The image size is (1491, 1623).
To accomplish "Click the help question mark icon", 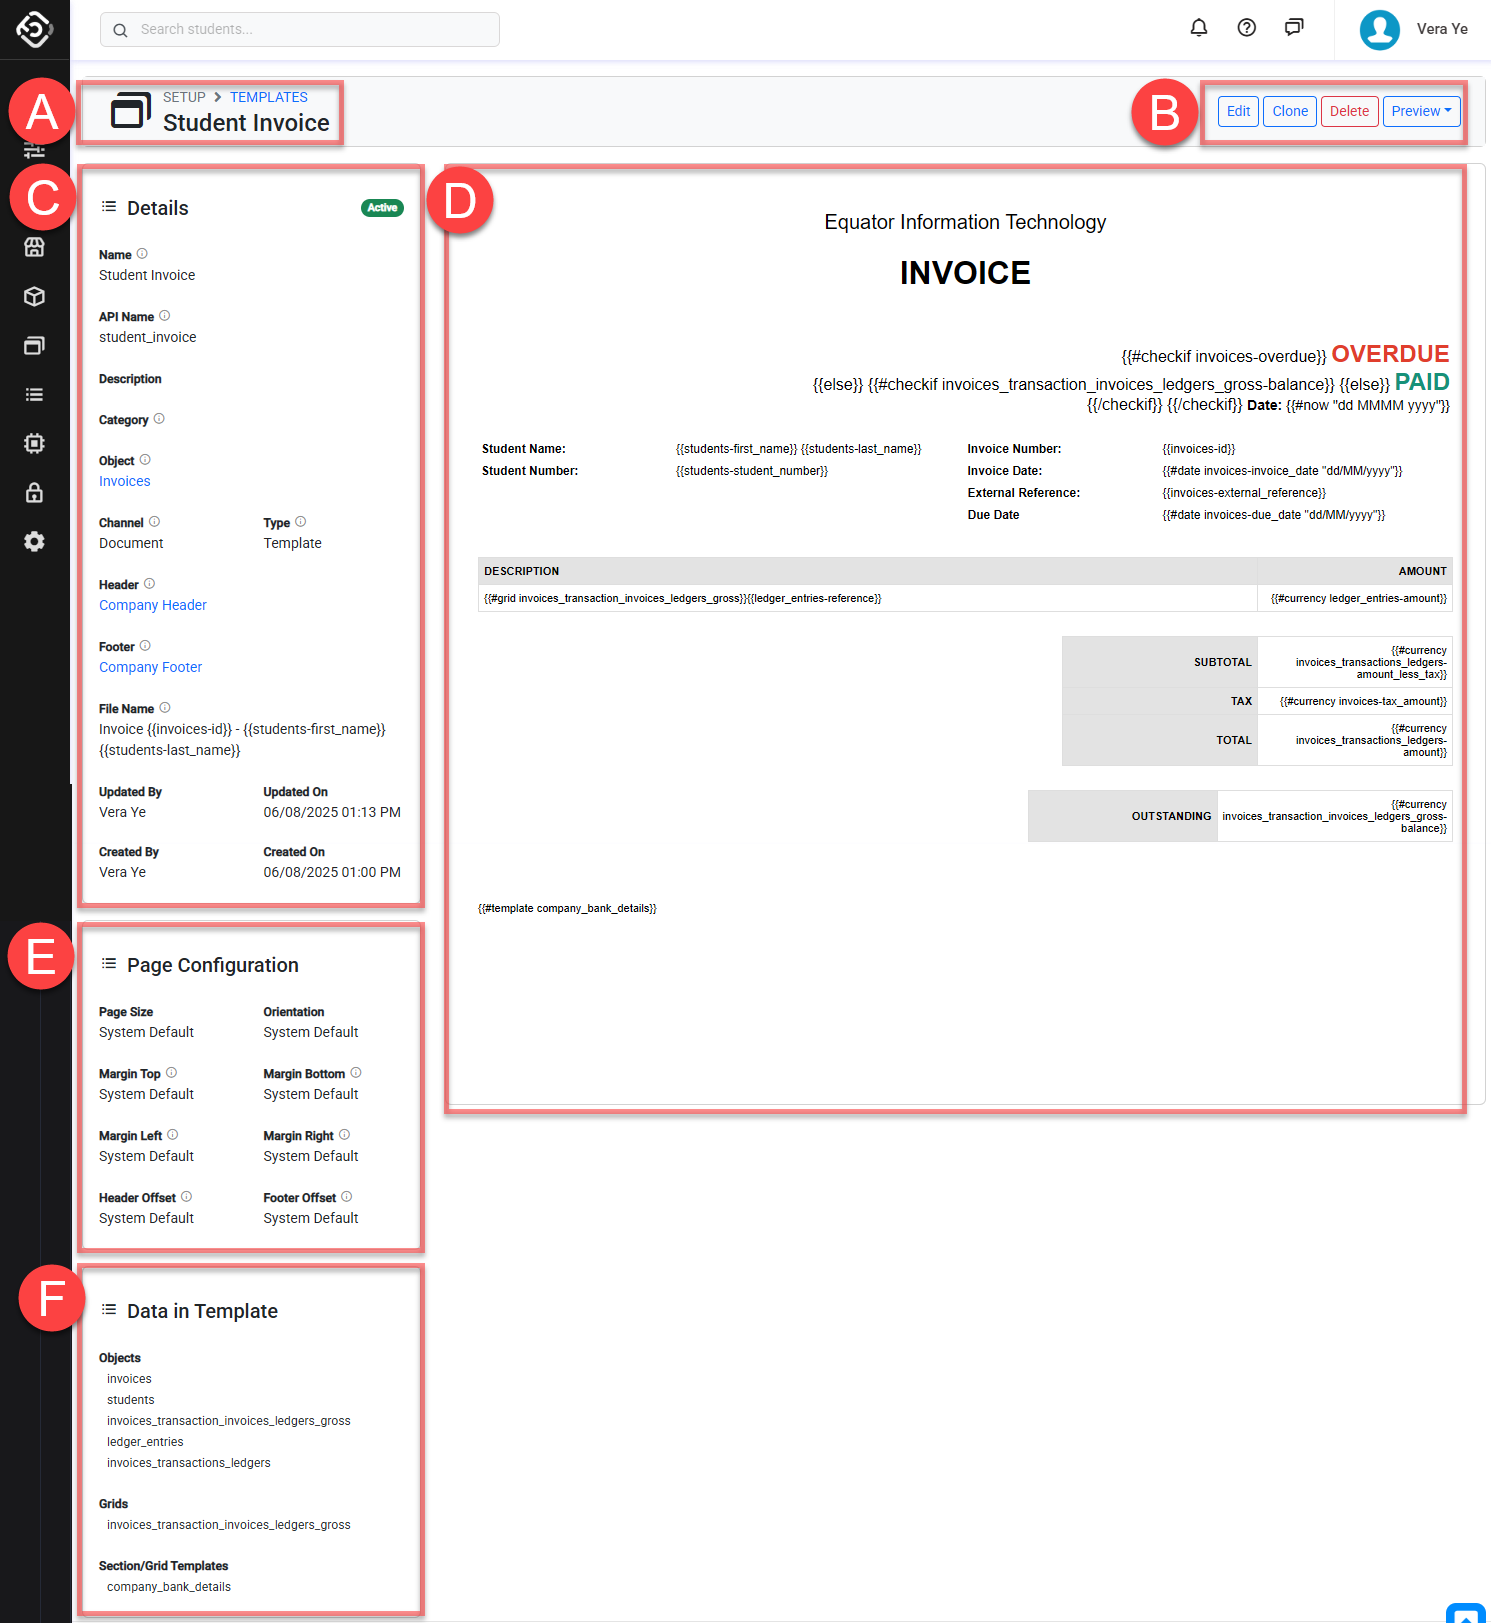I will [x=1246, y=28].
